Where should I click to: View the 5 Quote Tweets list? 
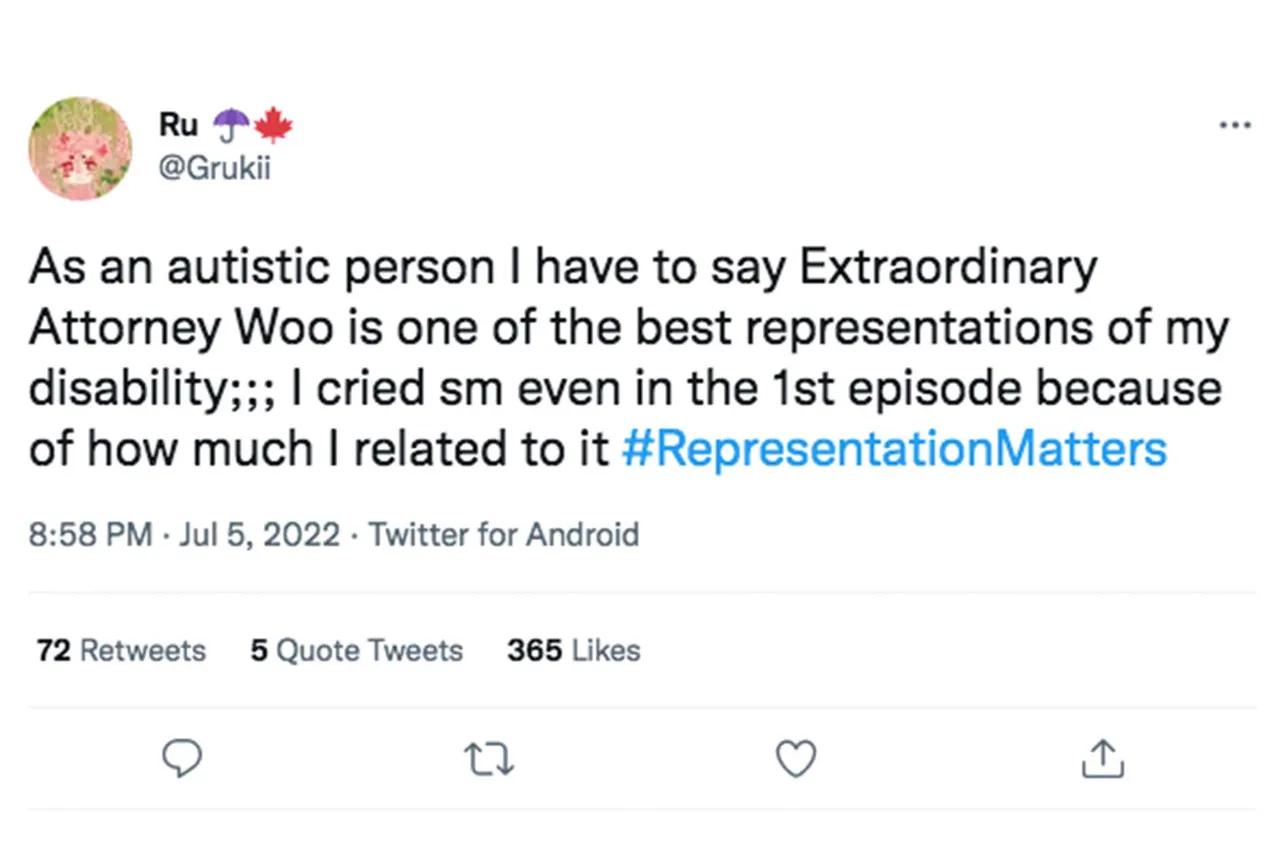tap(357, 651)
